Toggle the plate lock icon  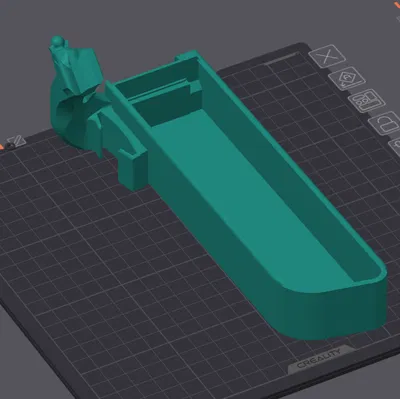(385, 123)
